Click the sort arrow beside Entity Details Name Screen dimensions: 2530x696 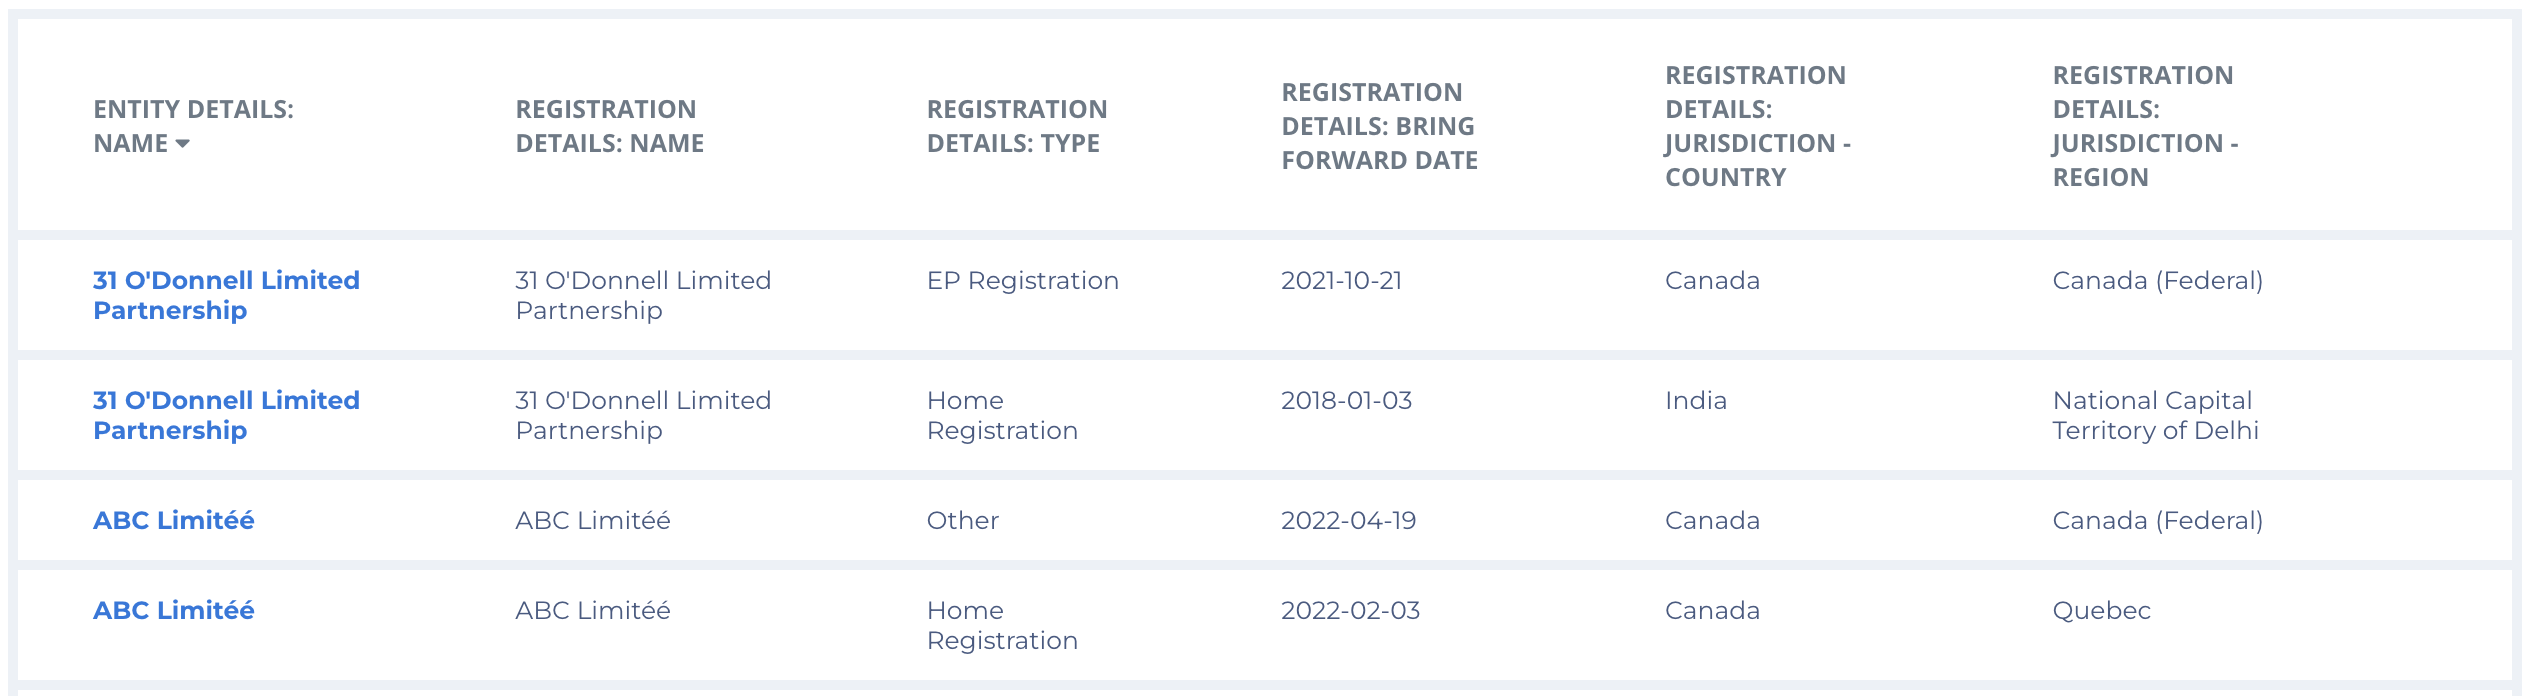click(x=182, y=144)
